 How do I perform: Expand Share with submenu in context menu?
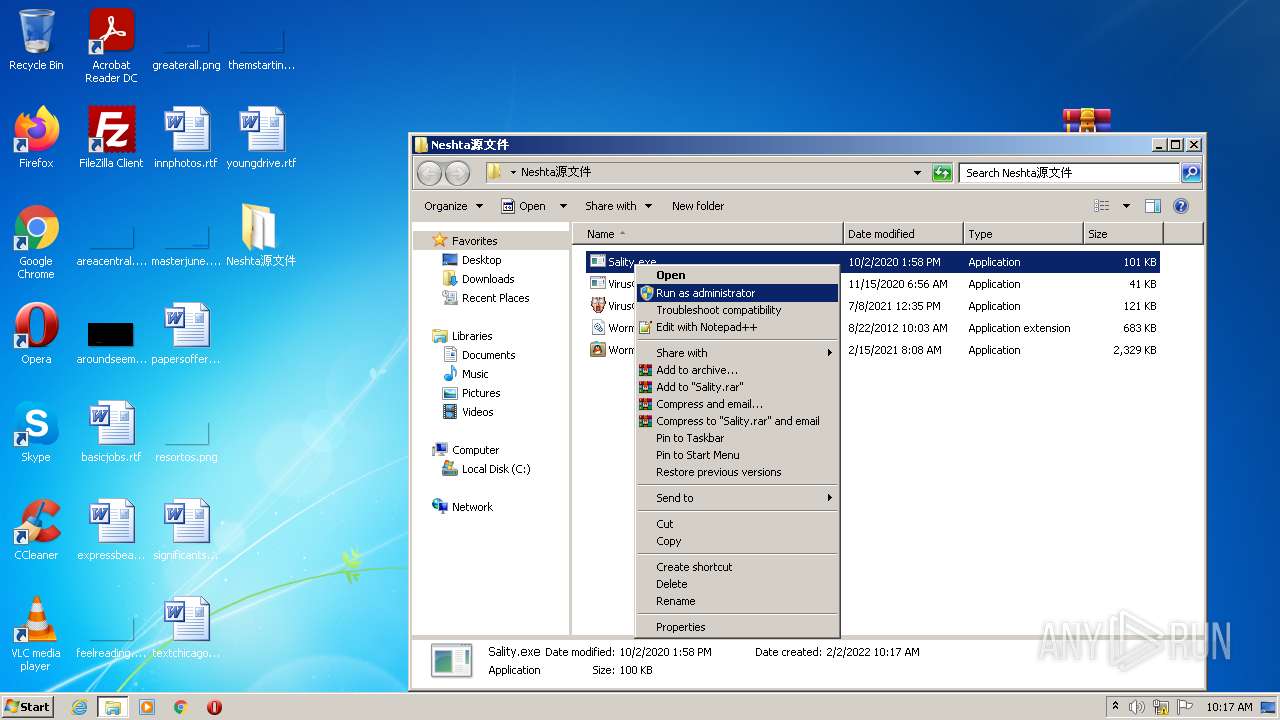tap(737, 353)
